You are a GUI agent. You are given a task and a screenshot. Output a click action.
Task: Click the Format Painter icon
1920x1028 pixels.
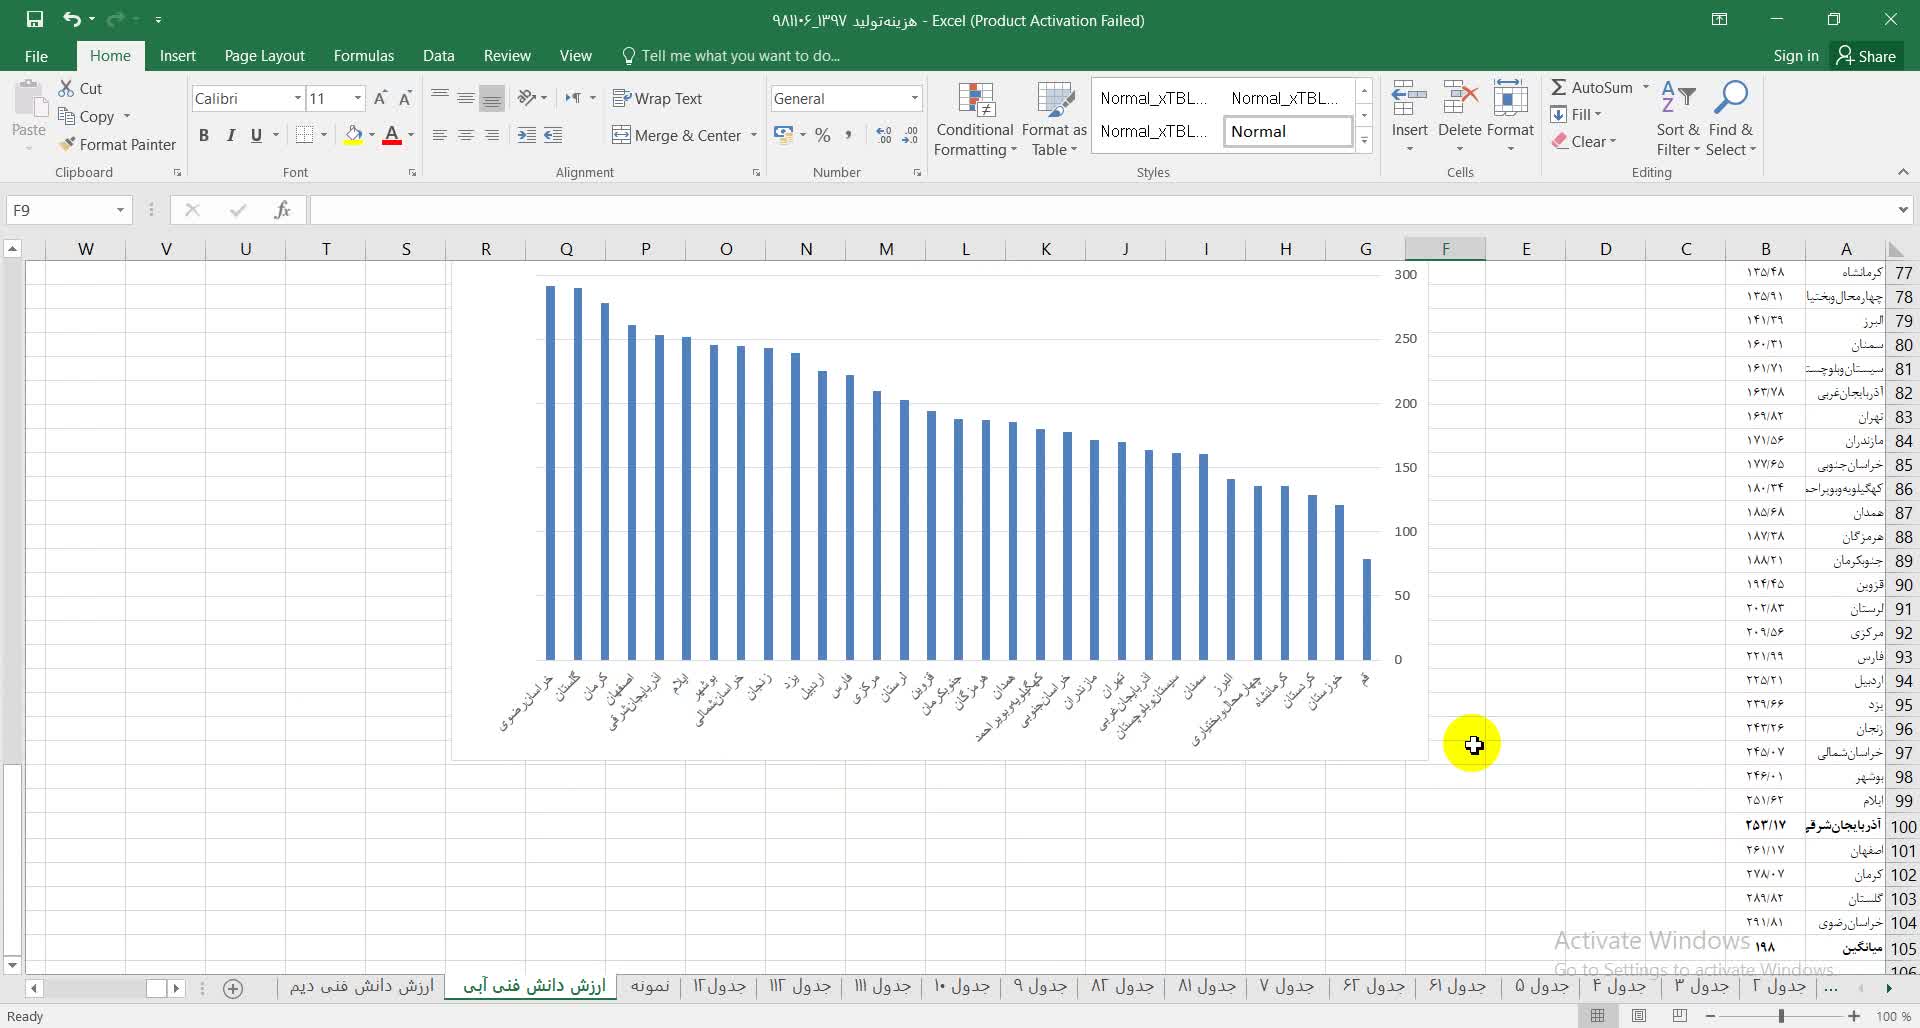68,145
